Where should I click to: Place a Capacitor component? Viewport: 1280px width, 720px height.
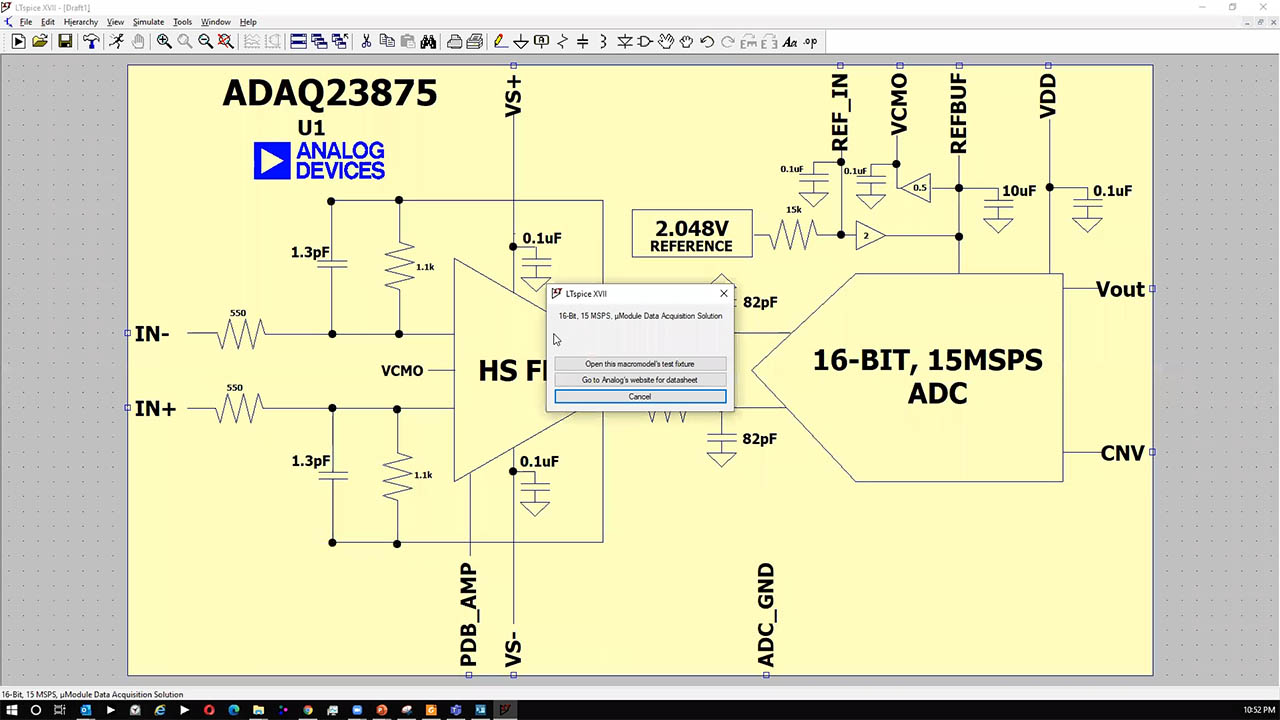coord(583,41)
